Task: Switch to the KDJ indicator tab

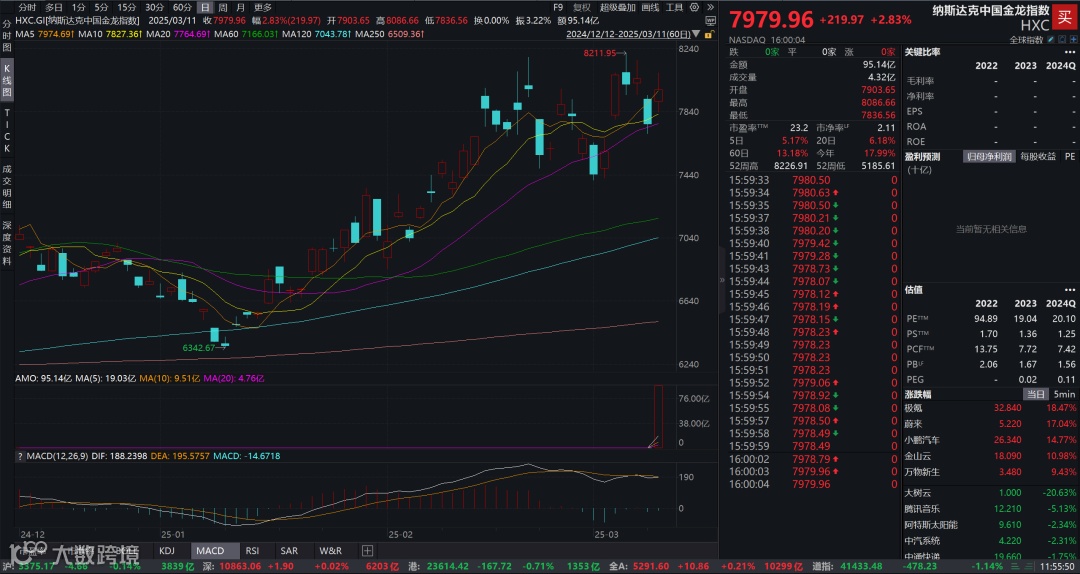Action: (167, 551)
